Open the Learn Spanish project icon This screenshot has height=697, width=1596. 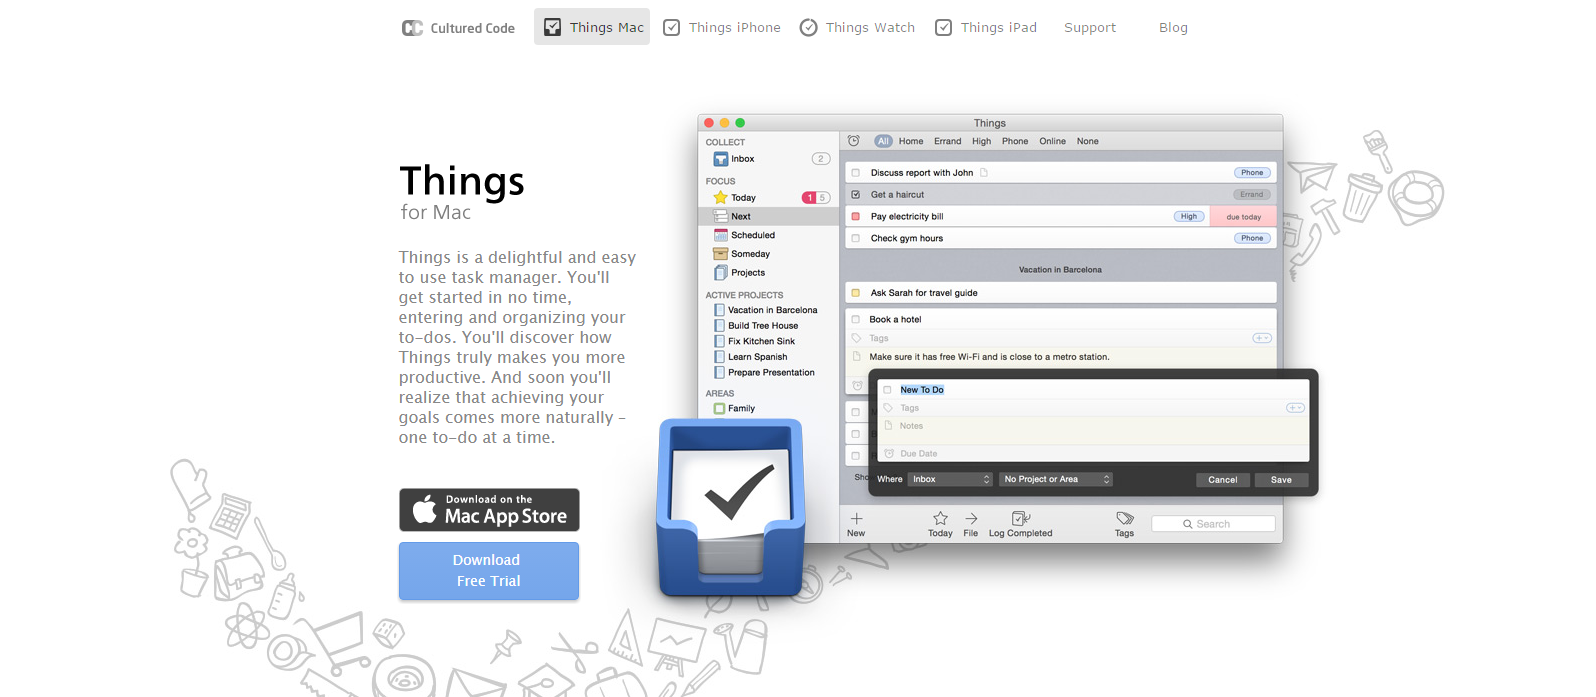click(719, 357)
